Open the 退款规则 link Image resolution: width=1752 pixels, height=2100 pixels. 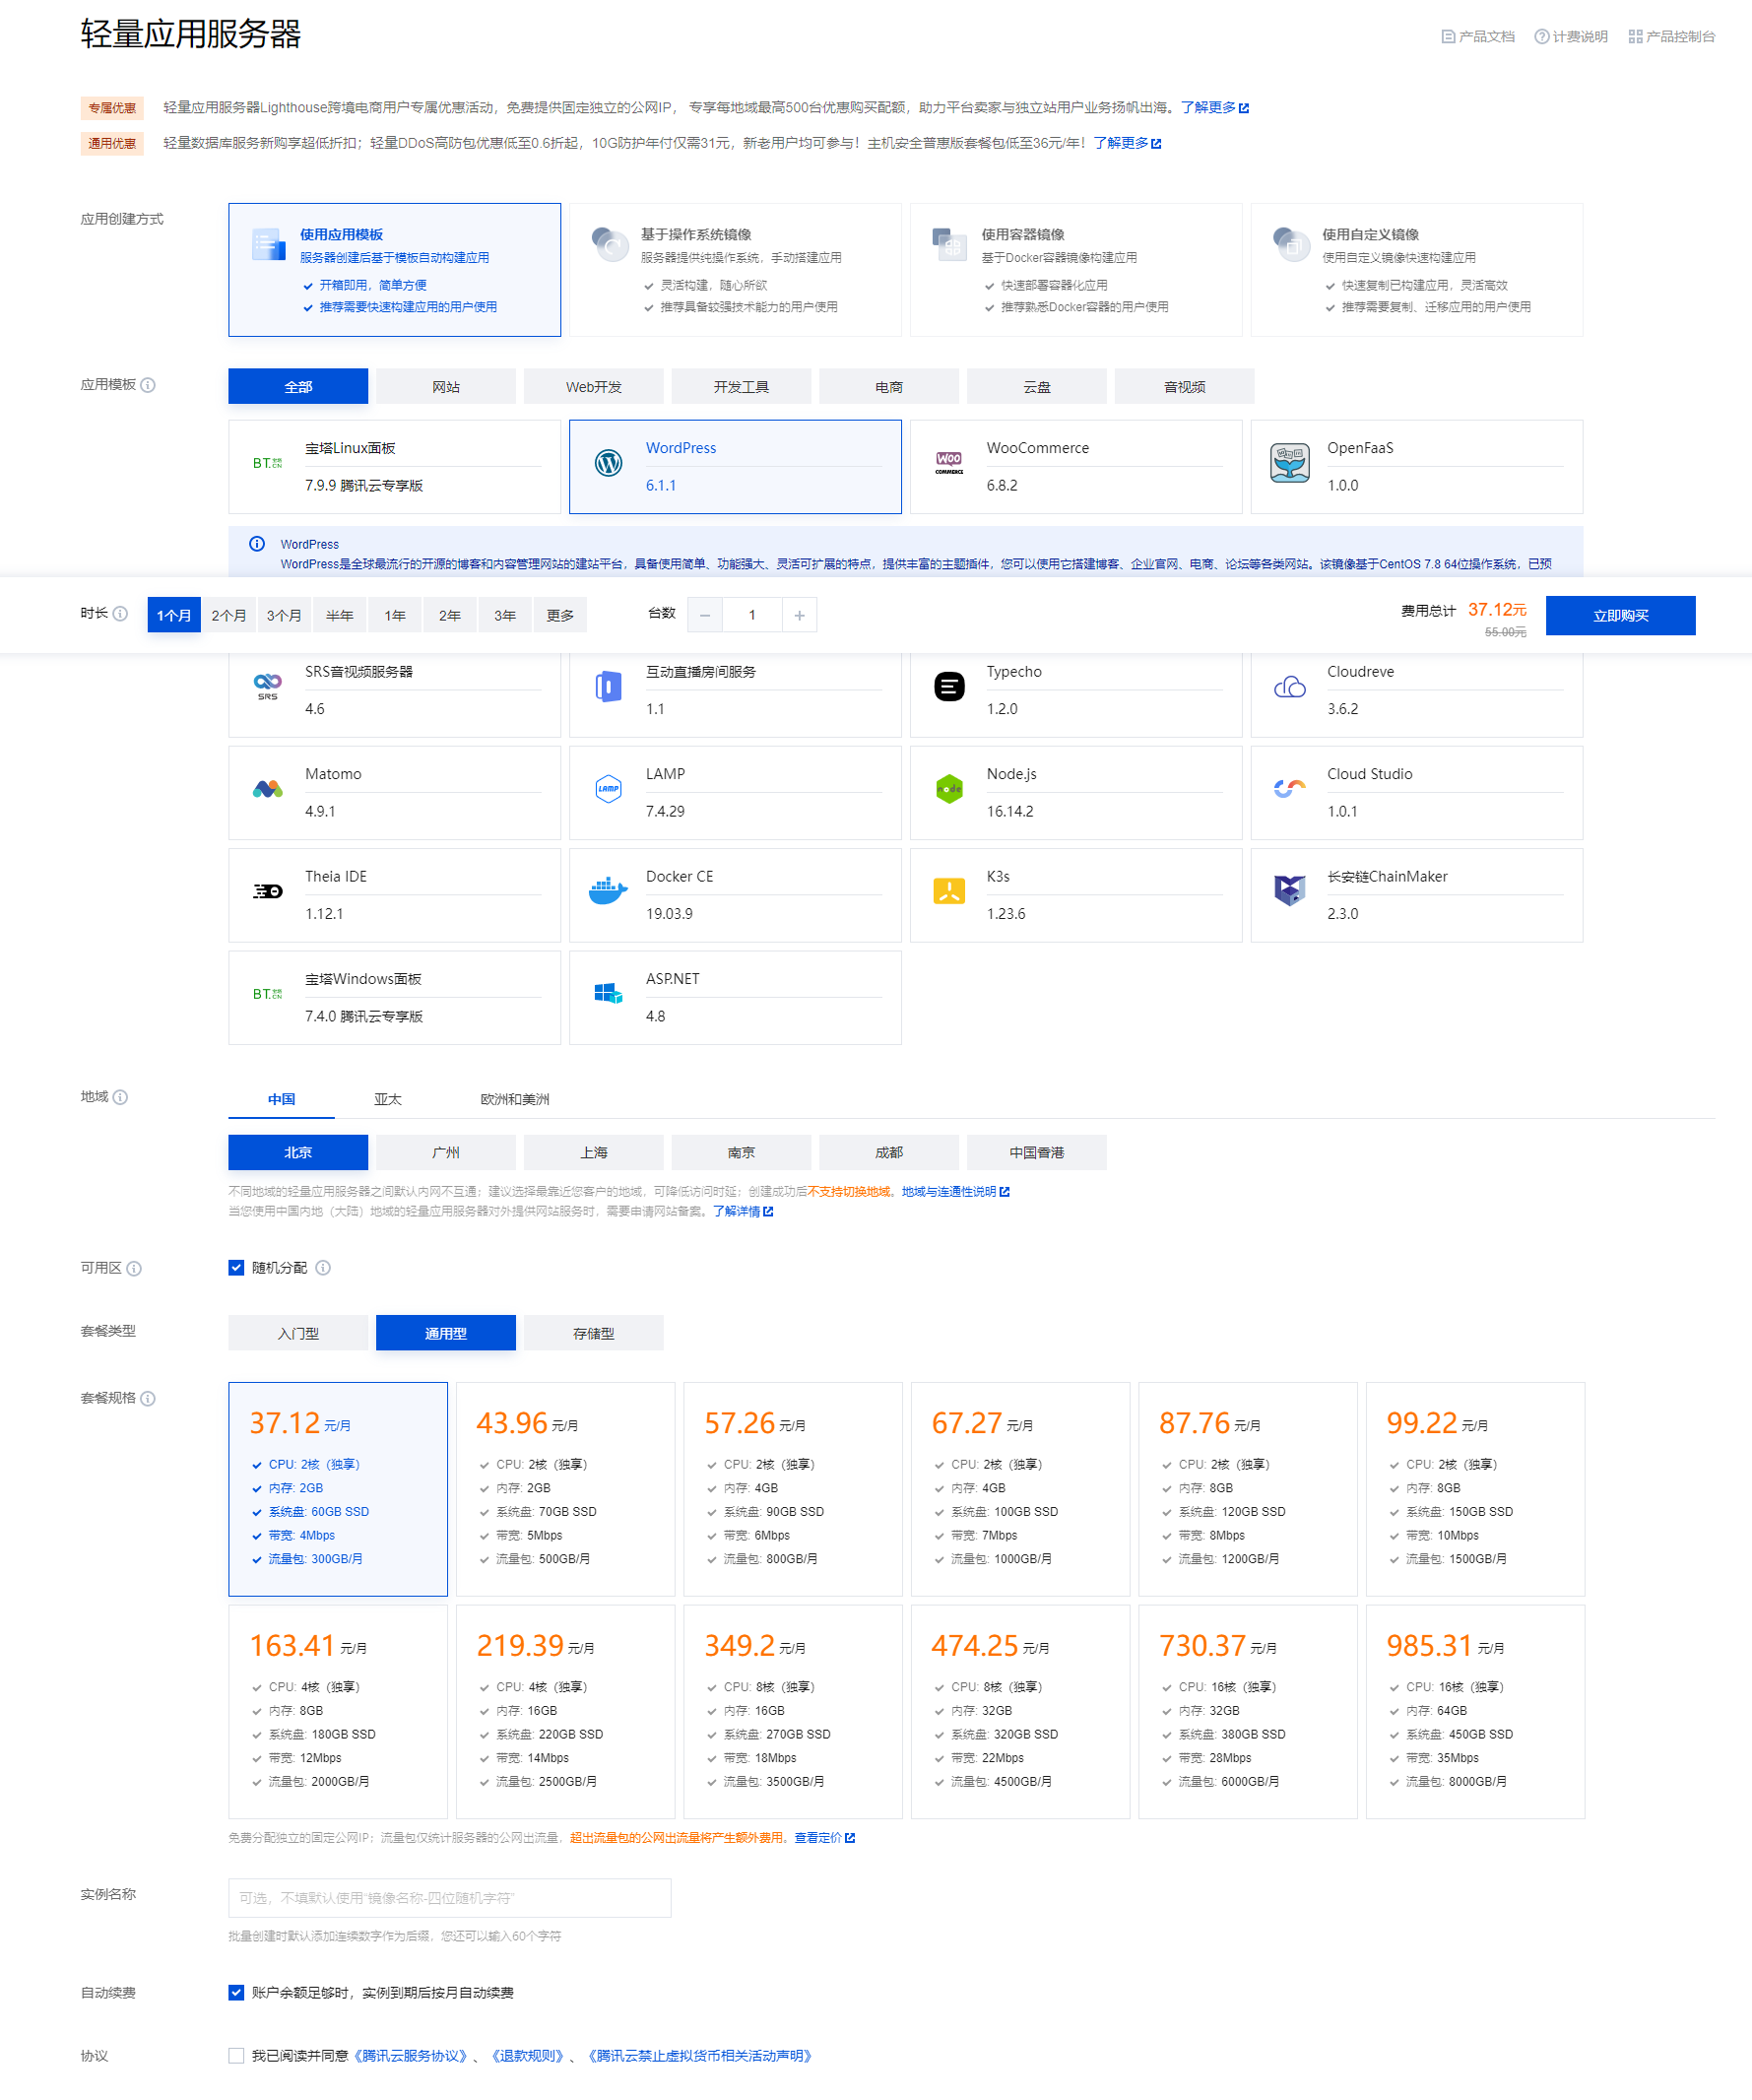click(528, 2055)
